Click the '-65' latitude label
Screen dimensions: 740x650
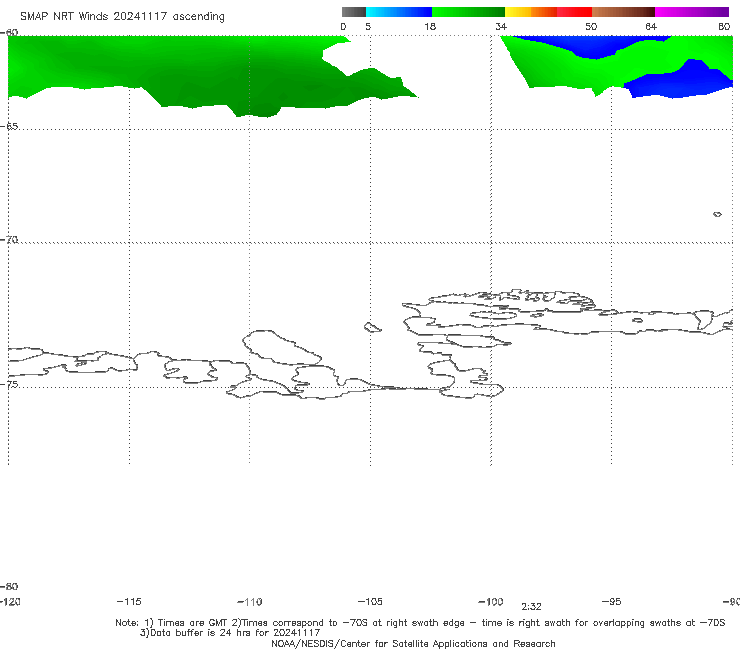coord(9,127)
